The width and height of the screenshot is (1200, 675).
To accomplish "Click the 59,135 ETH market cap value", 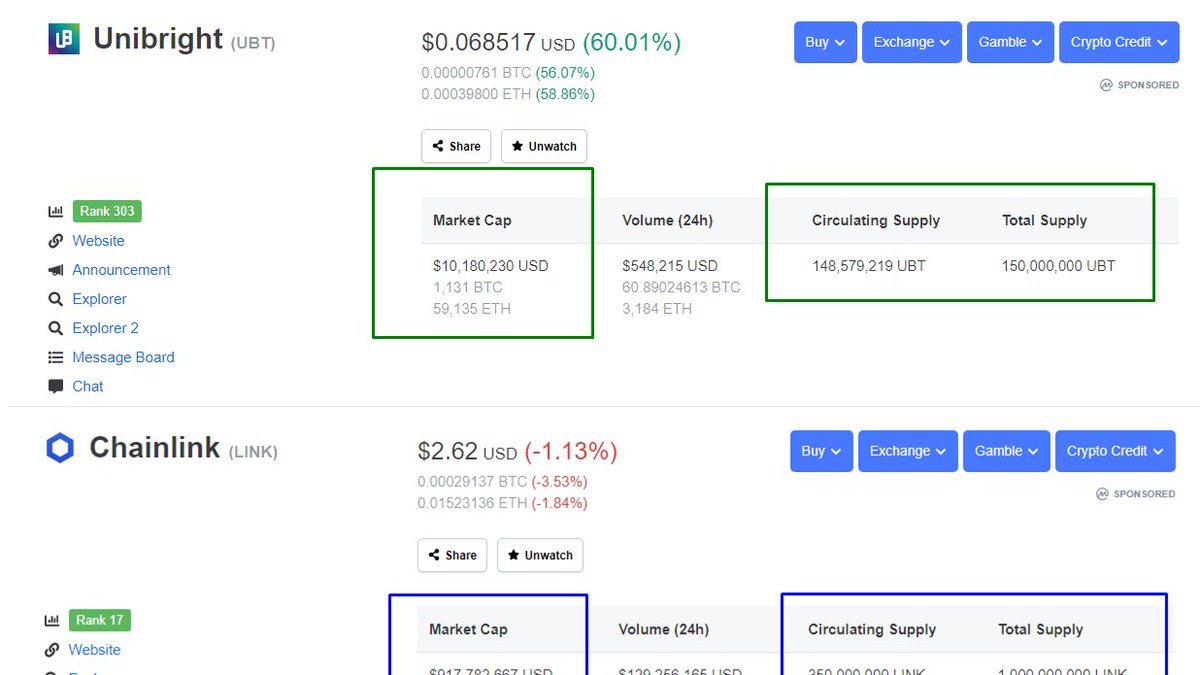I will pos(472,309).
